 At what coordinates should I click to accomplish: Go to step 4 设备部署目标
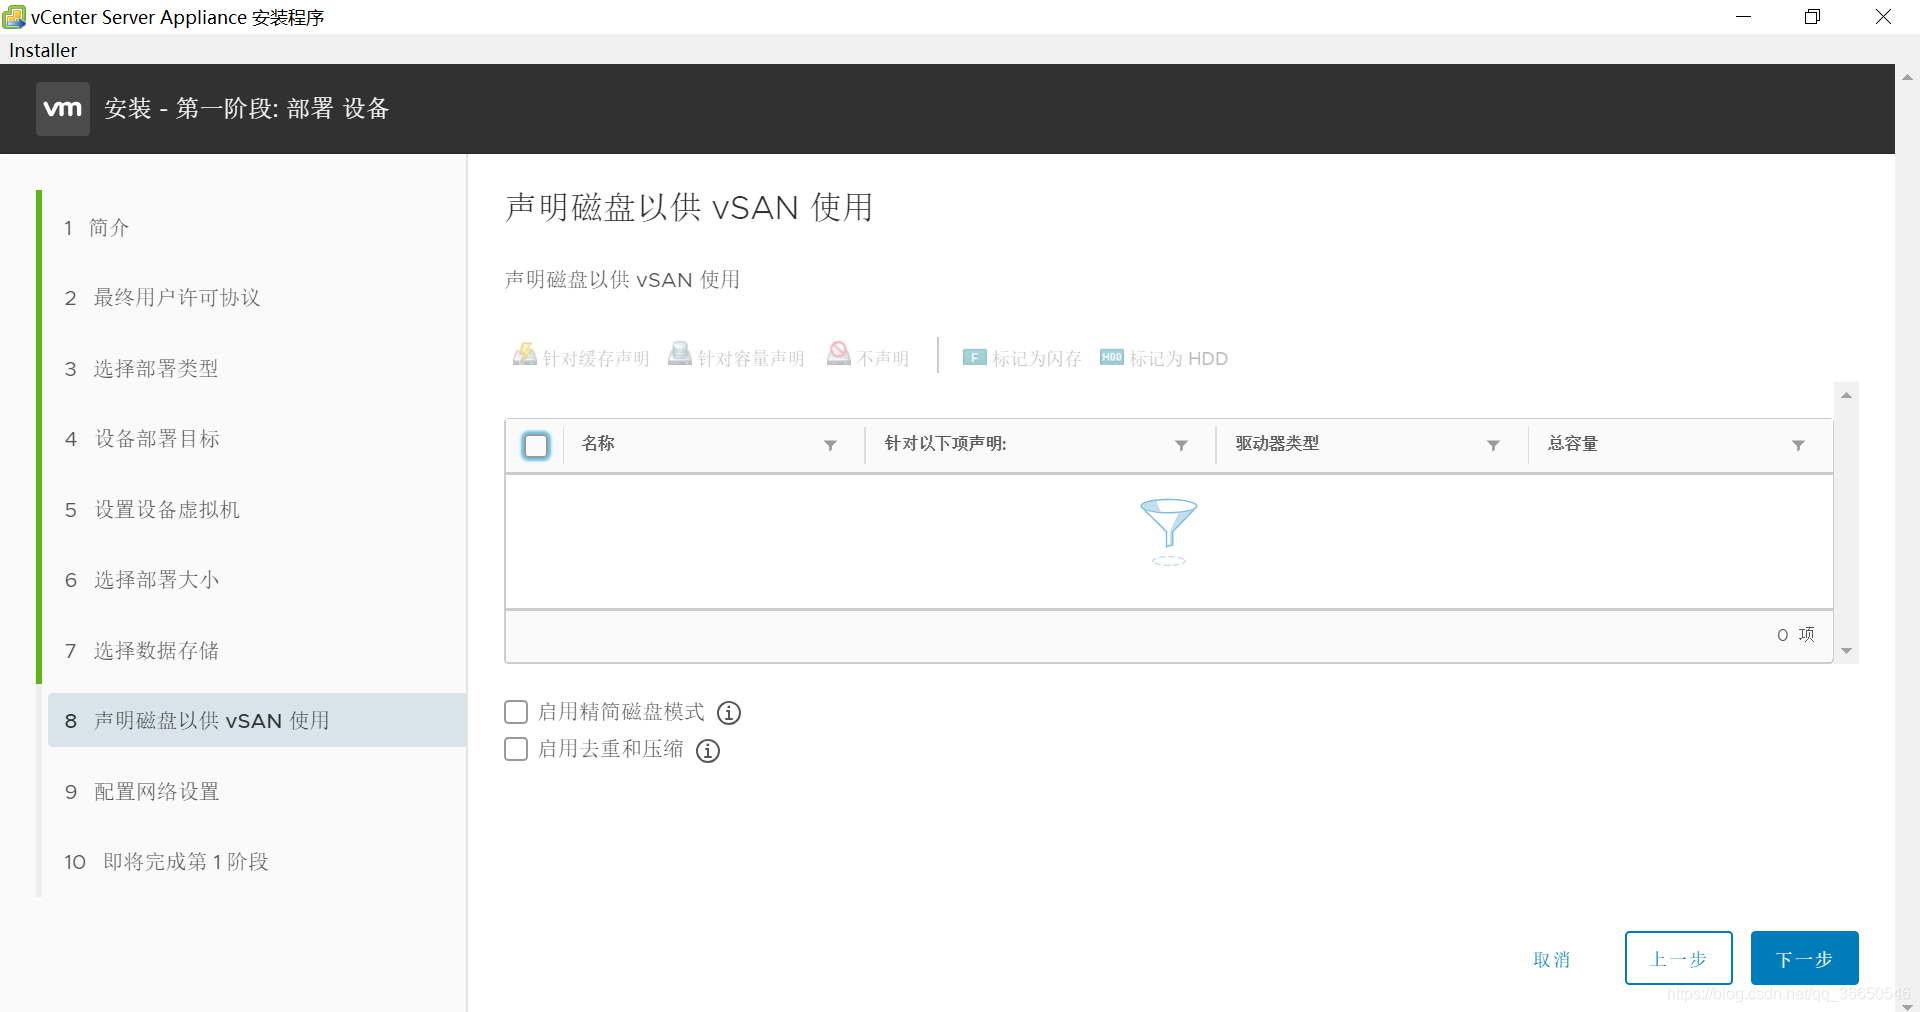click(x=142, y=439)
